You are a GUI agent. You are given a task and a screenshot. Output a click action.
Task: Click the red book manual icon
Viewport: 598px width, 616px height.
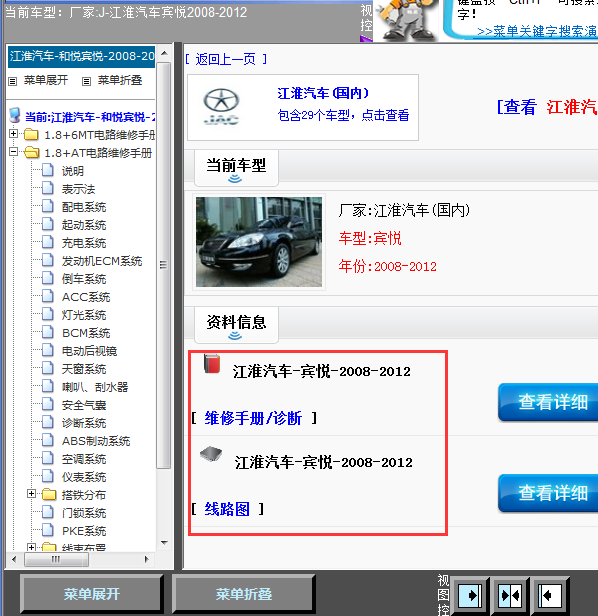point(212,364)
